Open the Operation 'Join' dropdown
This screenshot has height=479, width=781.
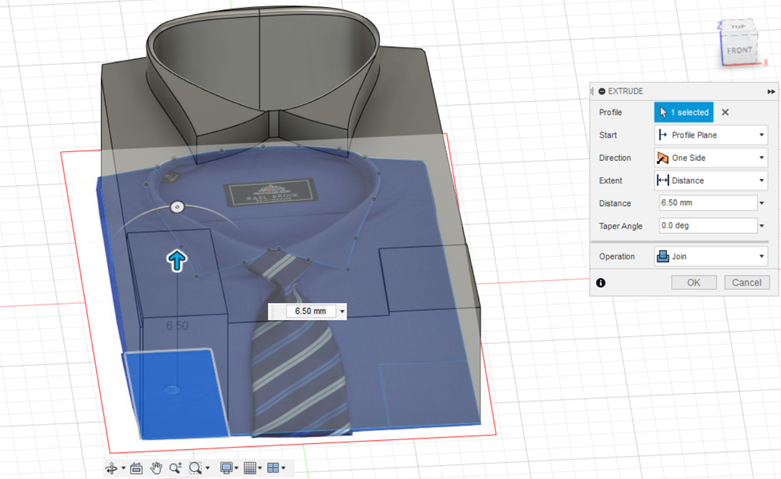(710, 256)
